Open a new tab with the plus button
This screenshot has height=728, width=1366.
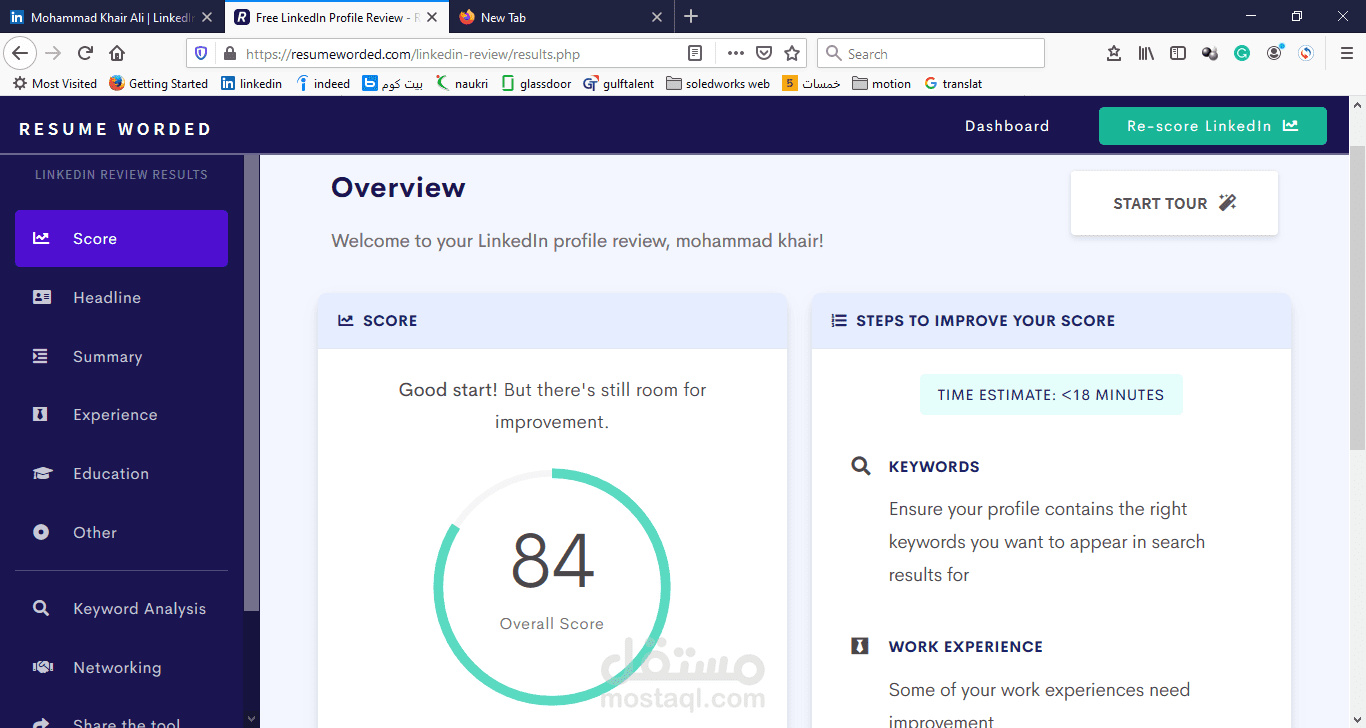coord(691,16)
